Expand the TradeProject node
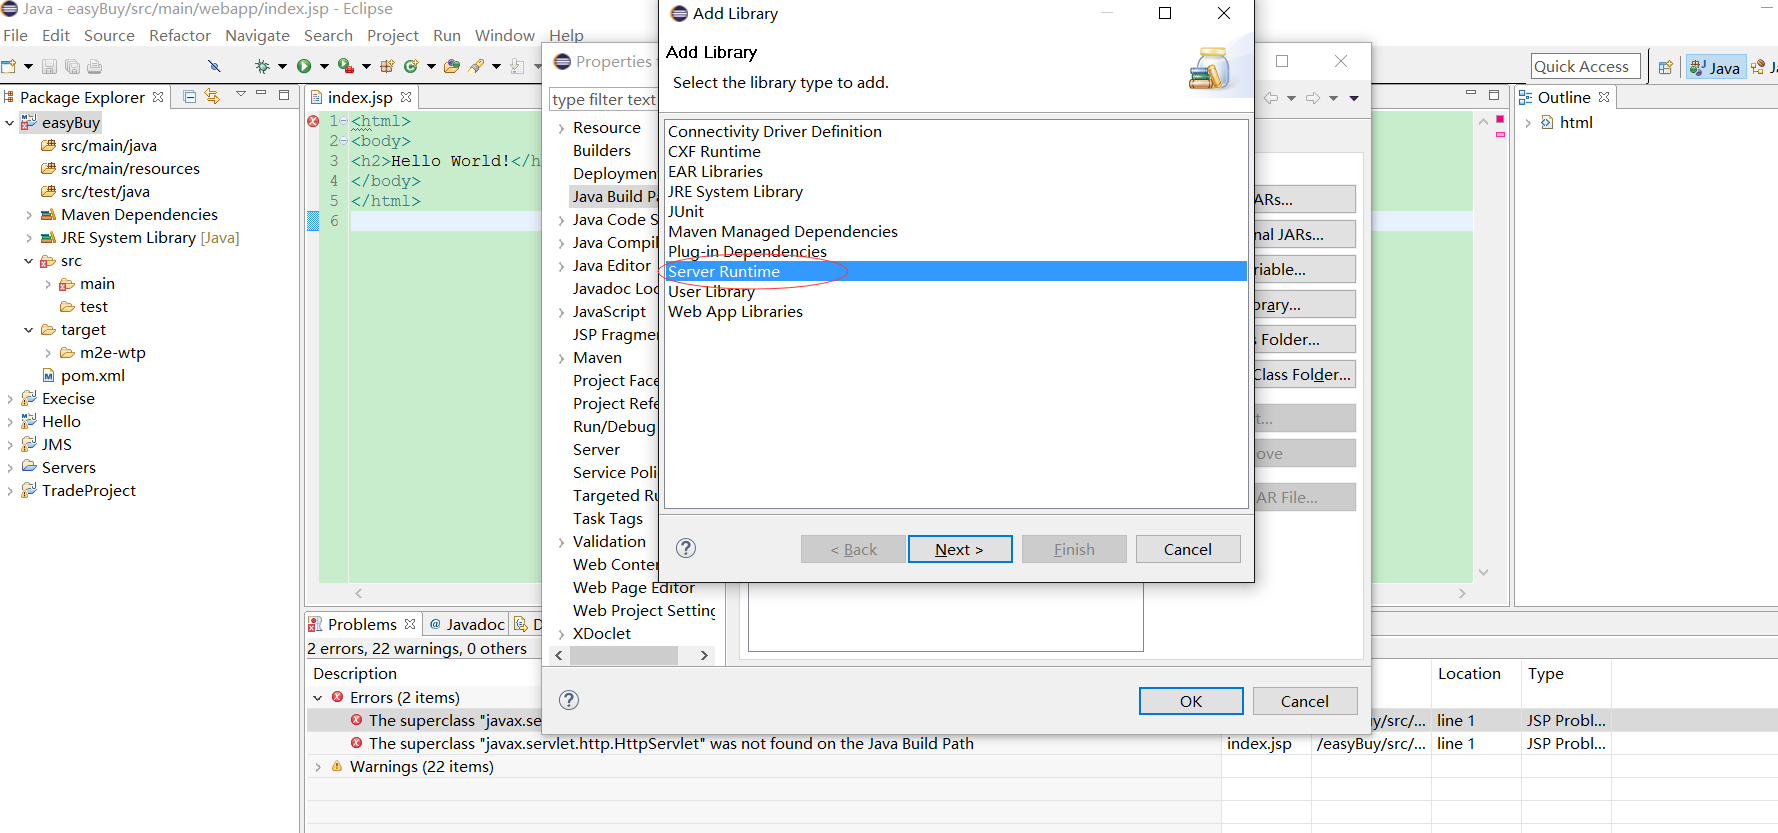 pyautogui.click(x=10, y=491)
